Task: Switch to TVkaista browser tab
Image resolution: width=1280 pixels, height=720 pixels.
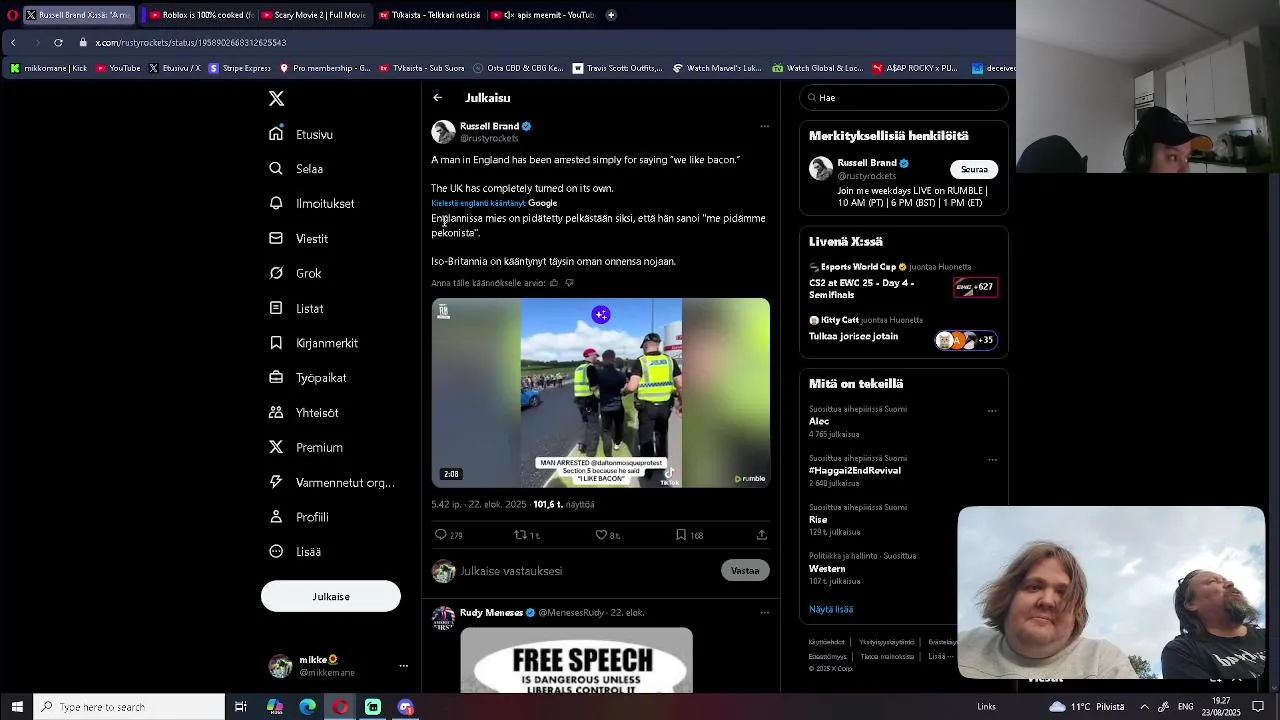Action: coord(430,15)
